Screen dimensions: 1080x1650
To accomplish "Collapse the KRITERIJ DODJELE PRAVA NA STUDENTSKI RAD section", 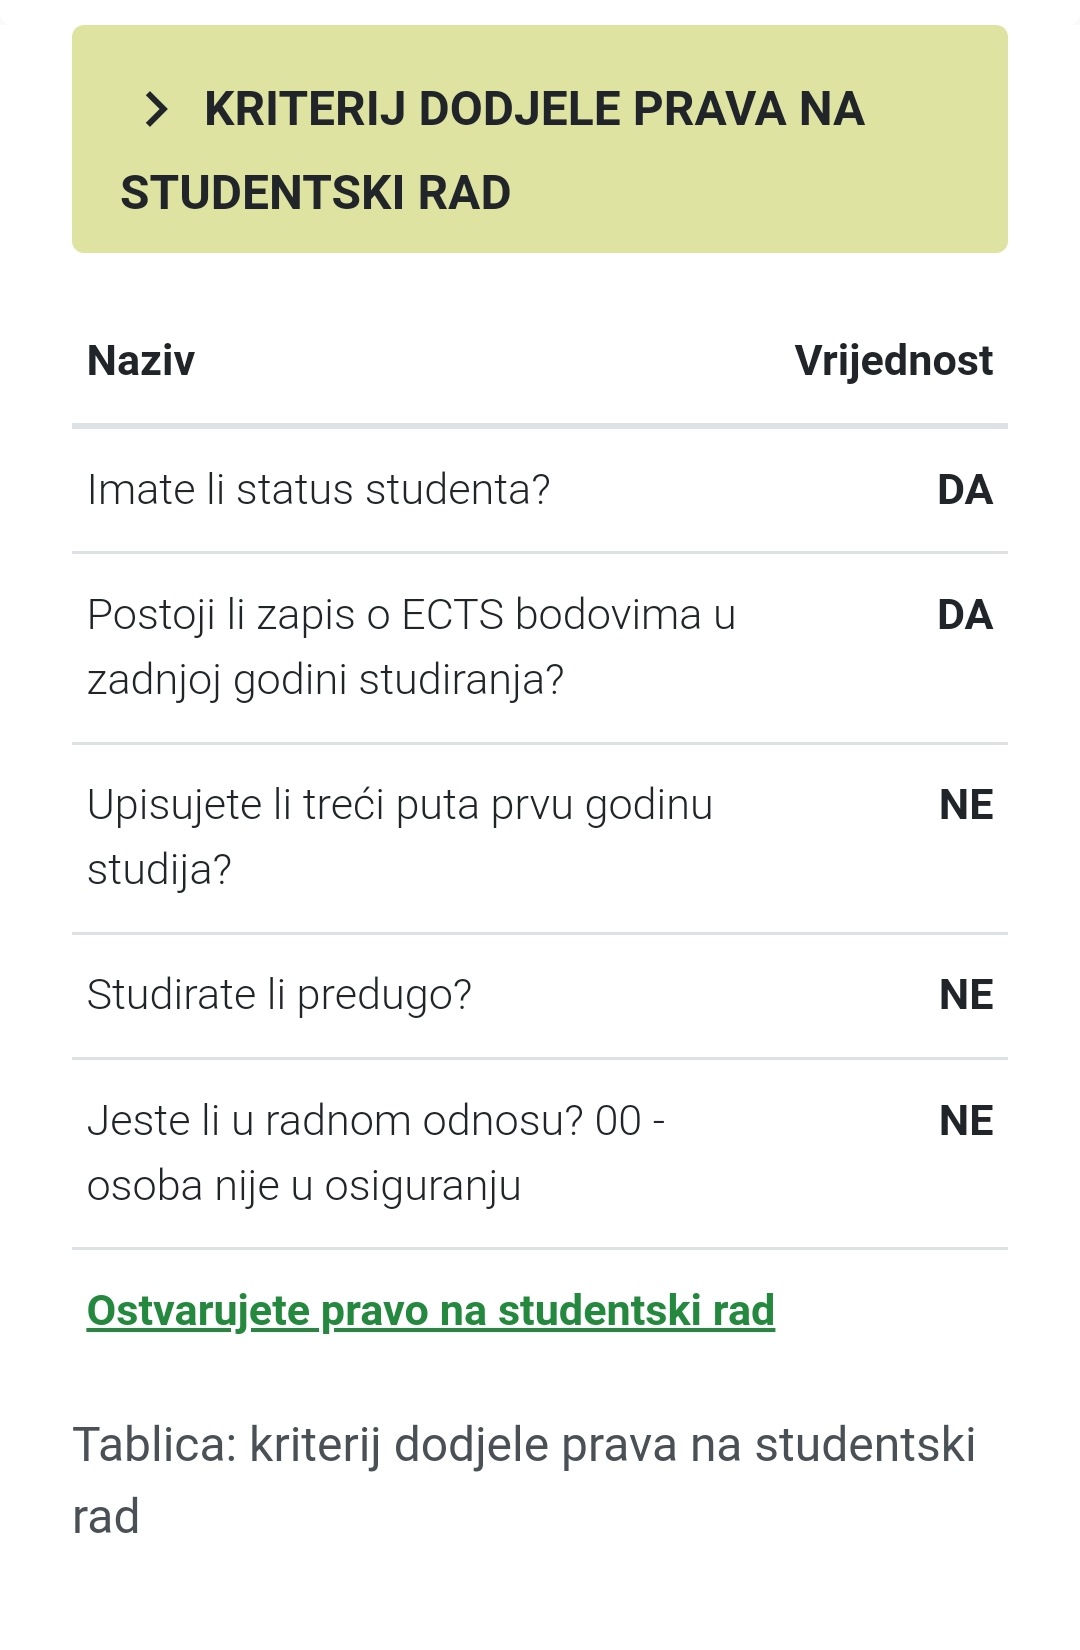I will 540,139.
